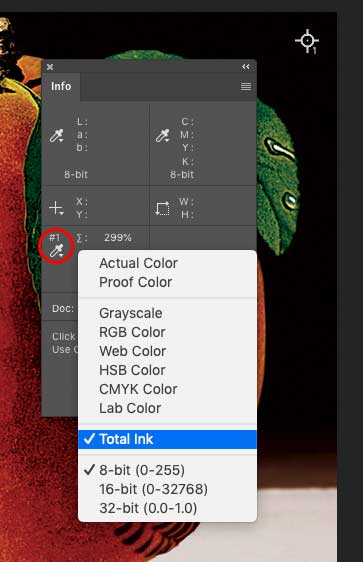
Task: Select 8-bit (0-255) depth option
Action: pos(167,470)
